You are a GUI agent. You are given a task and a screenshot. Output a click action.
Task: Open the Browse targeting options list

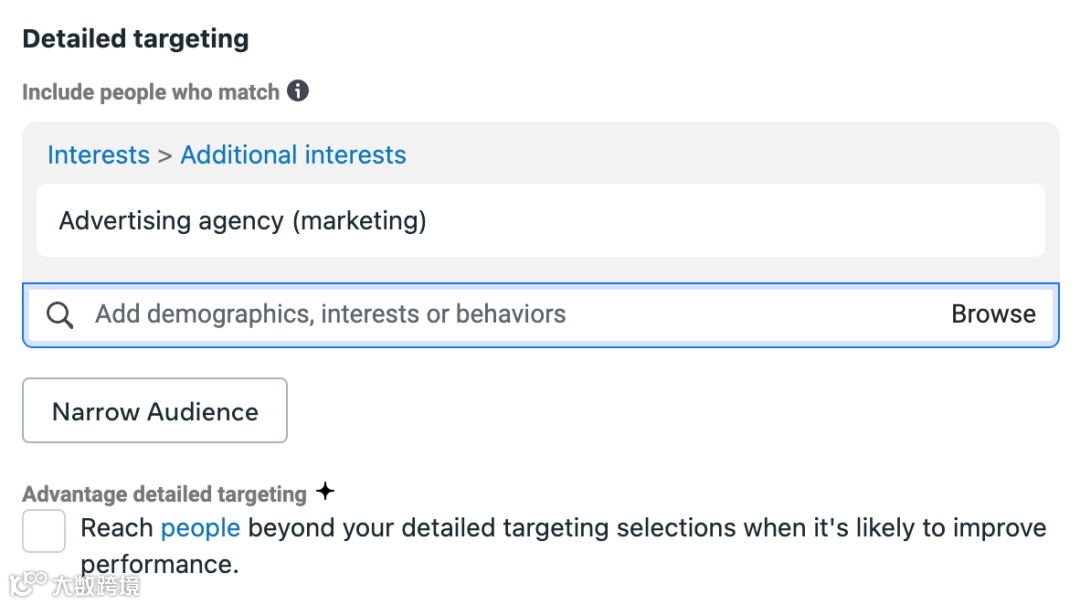click(x=993, y=314)
